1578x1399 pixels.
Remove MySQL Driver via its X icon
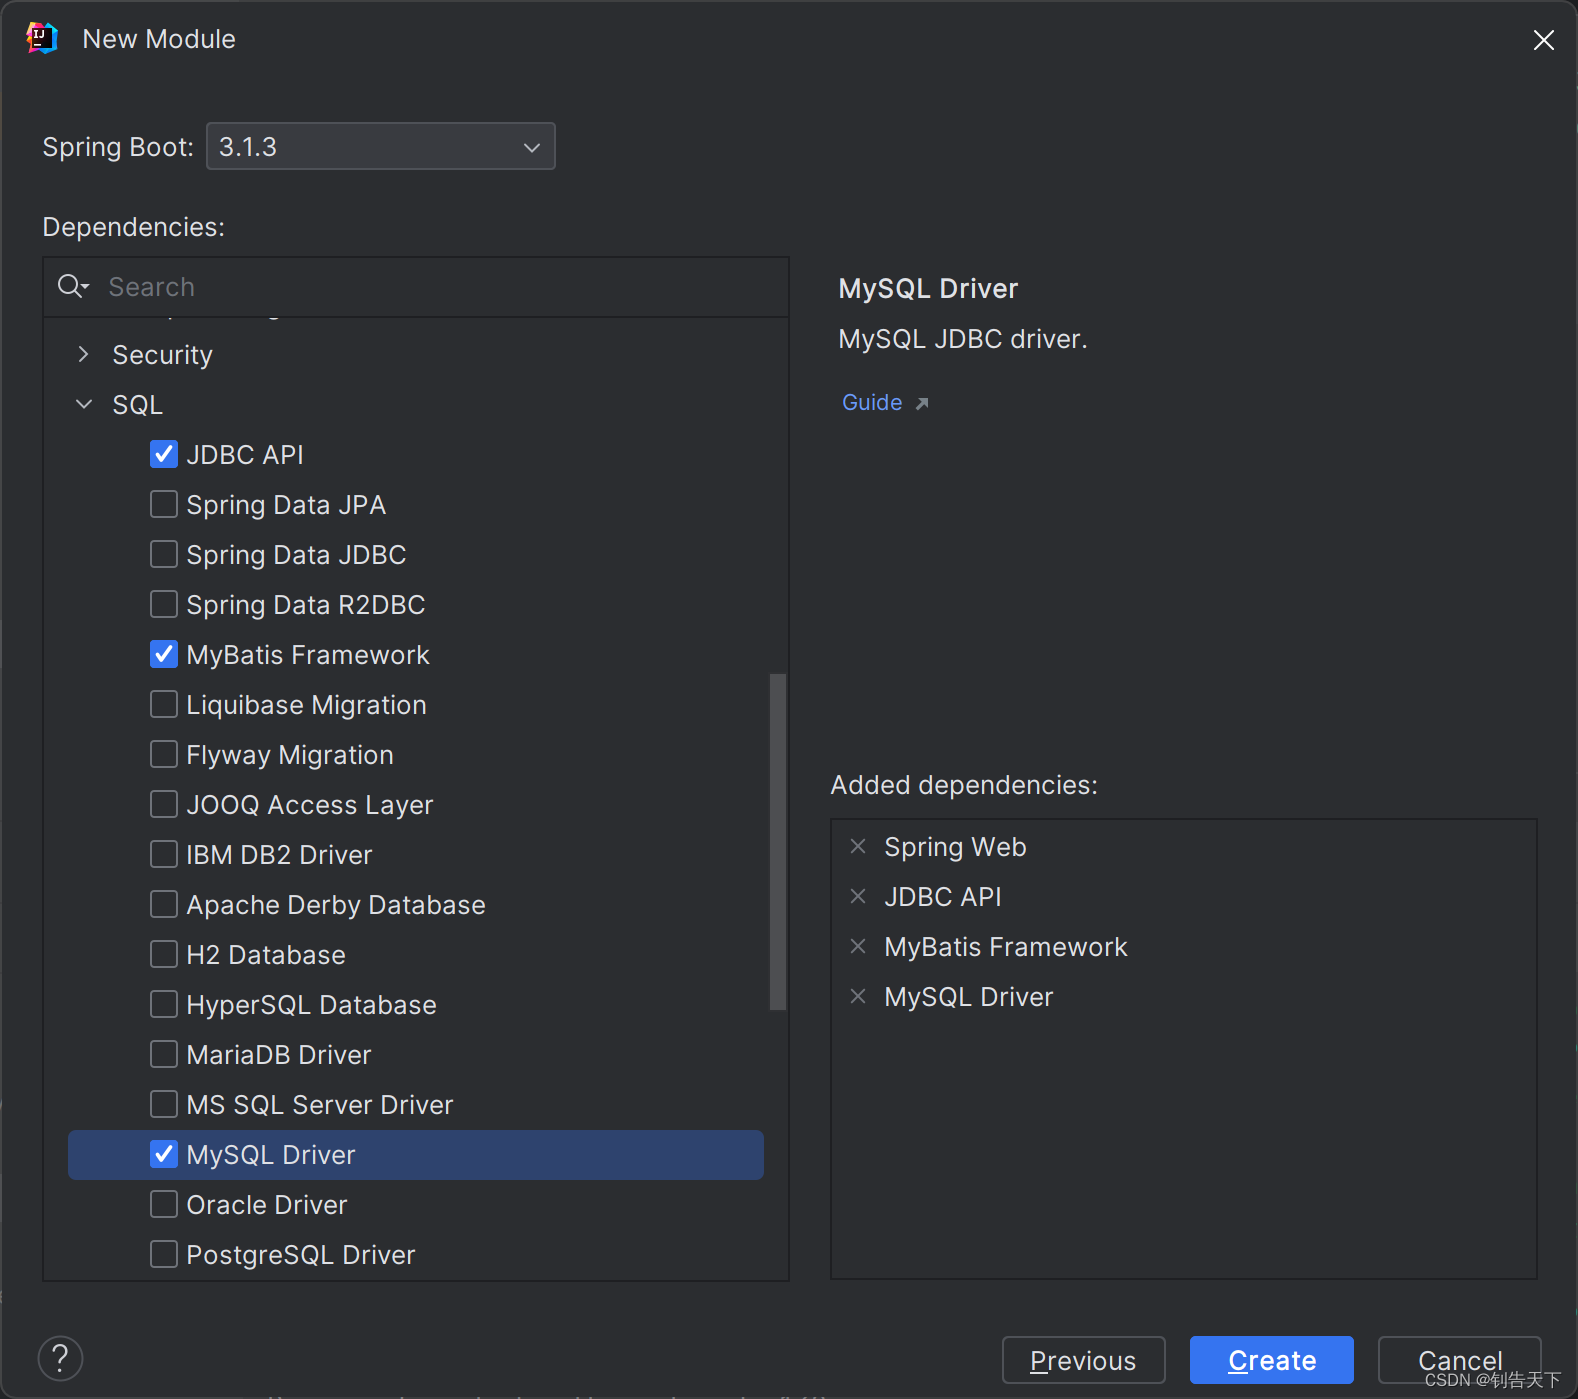pyautogui.click(x=858, y=996)
